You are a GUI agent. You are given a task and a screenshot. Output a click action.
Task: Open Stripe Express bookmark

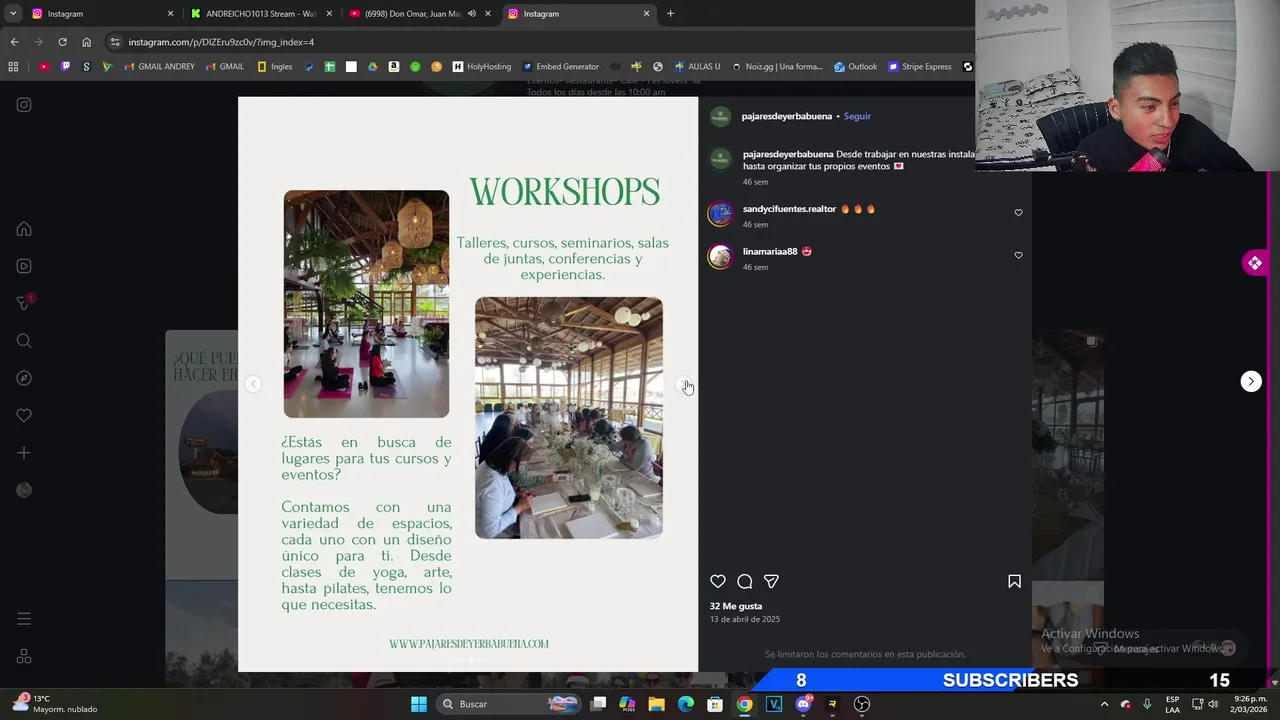(920, 67)
